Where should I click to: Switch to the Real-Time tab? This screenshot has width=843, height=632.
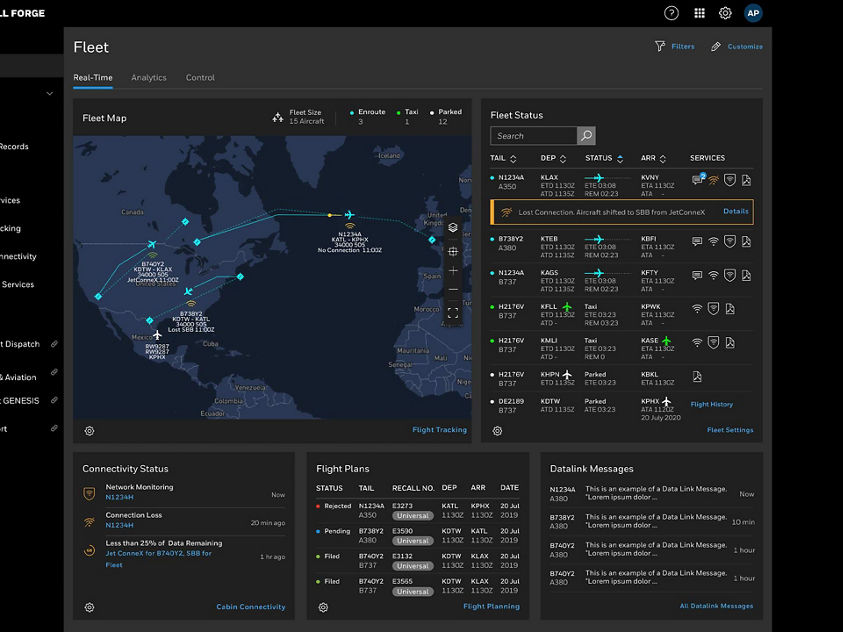click(x=93, y=77)
